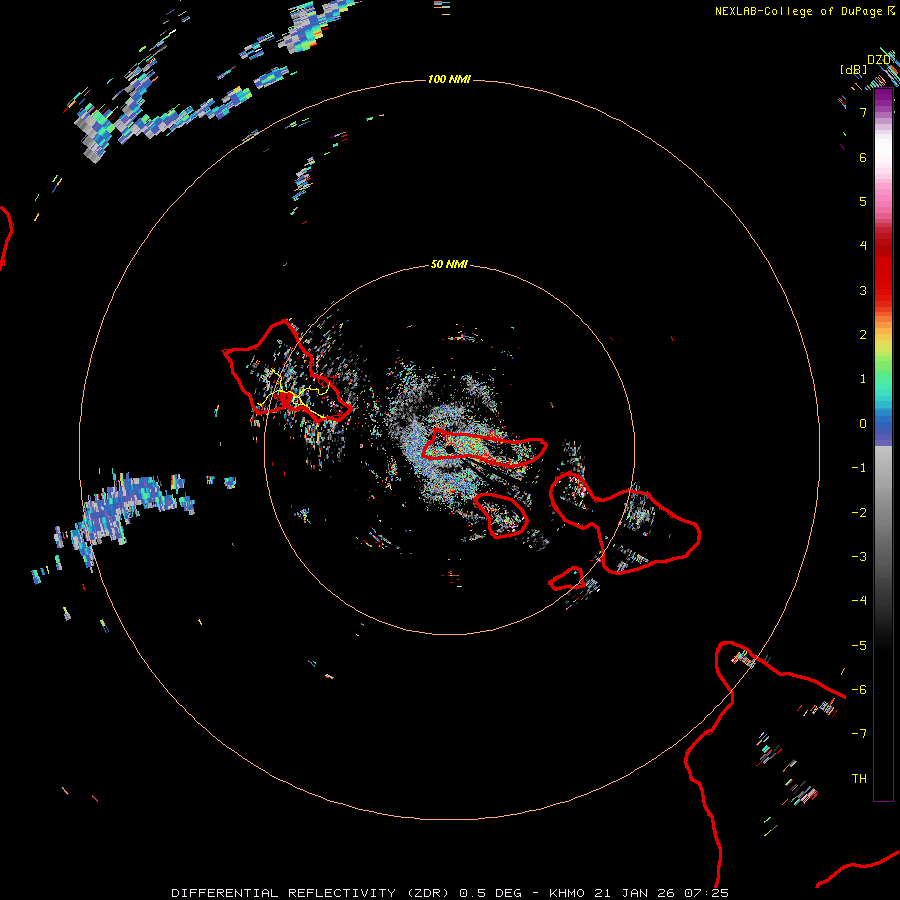Click the '0' value on the color scale
Image resolution: width=900 pixels, height=900 pixels.
tap(863, 424)
